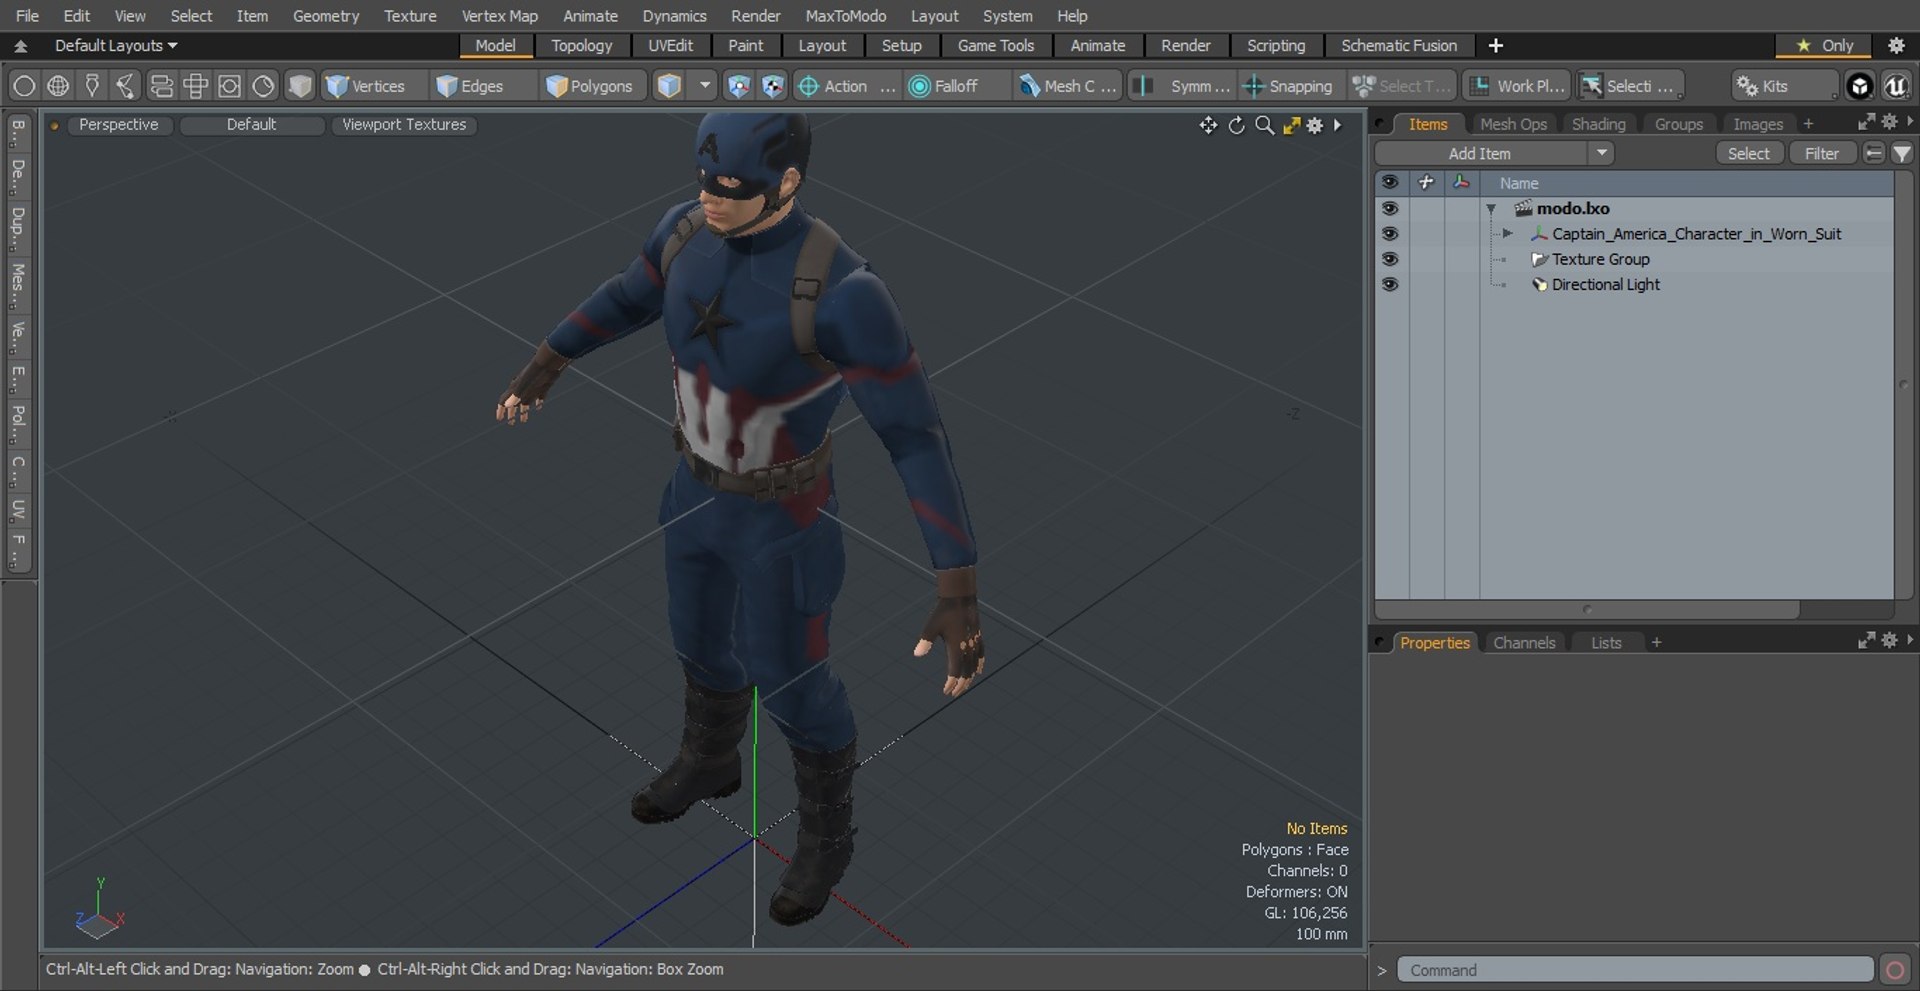Switch to the Groups tab
The width and height of the screenshot is (1920, 991).
click(1678, 124)
